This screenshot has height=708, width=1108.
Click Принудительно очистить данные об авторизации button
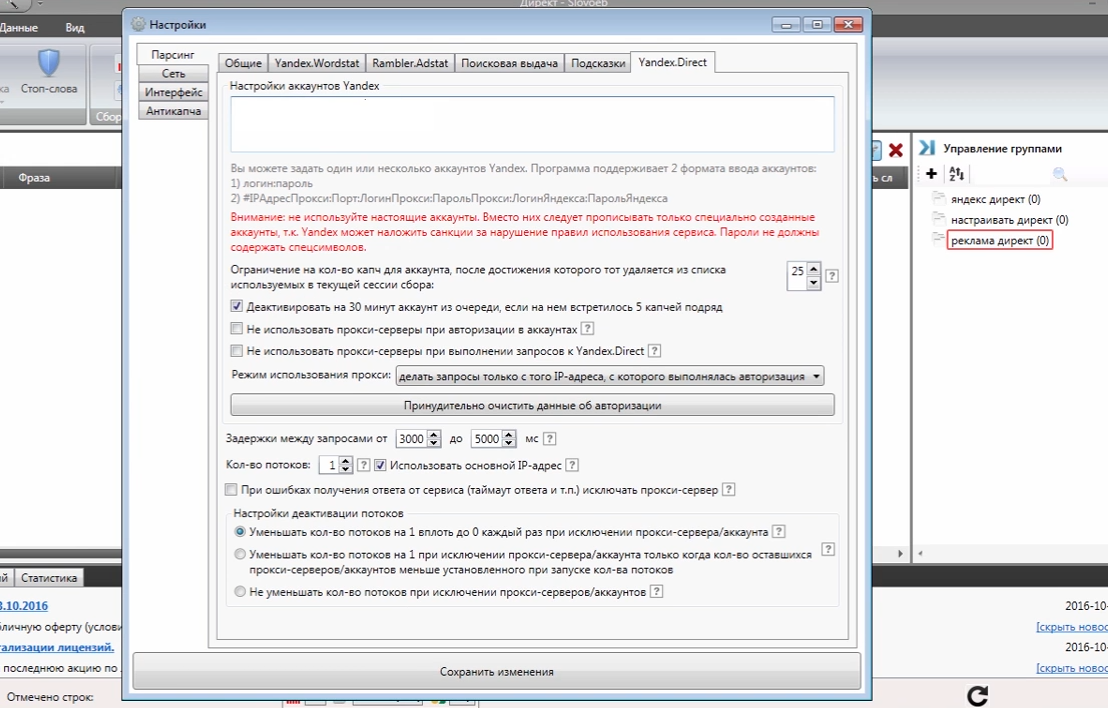pos(532,406)
